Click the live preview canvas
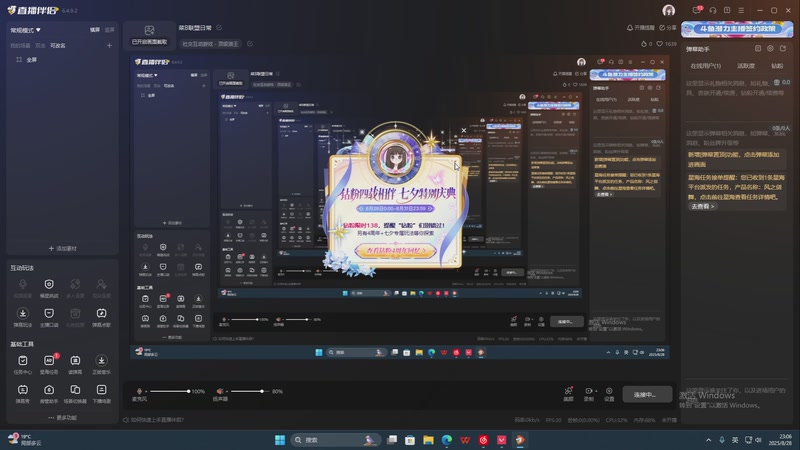800x450 pixels. [x=400, y=207]
